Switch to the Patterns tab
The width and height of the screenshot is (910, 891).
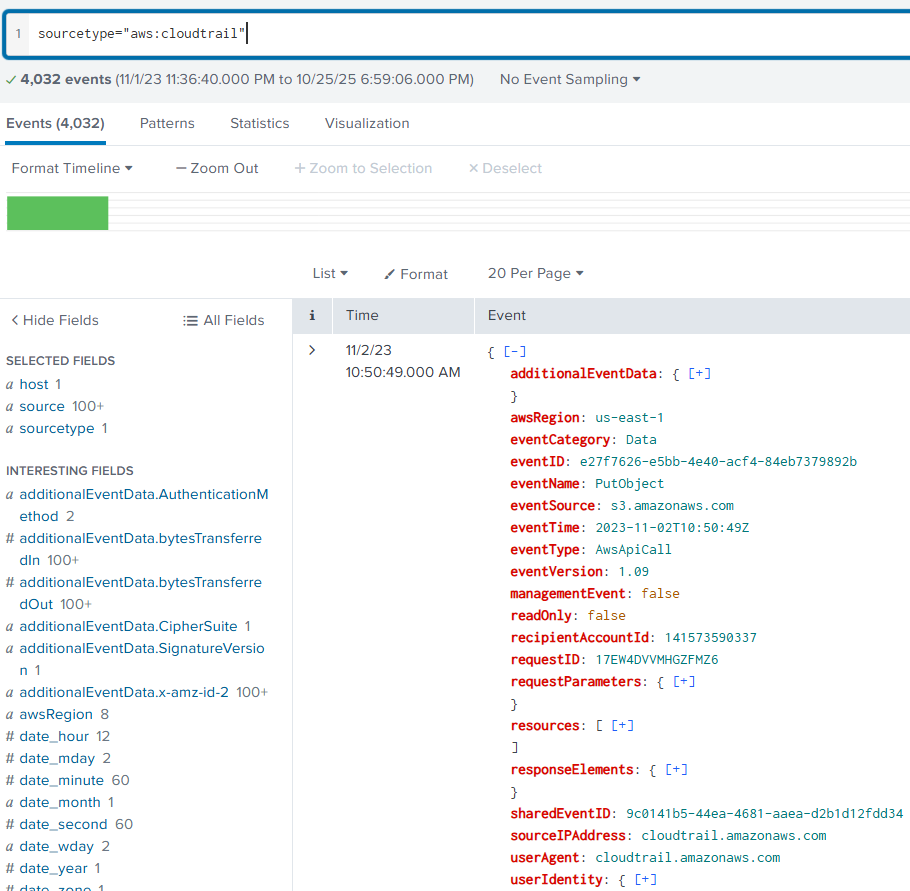167,123
